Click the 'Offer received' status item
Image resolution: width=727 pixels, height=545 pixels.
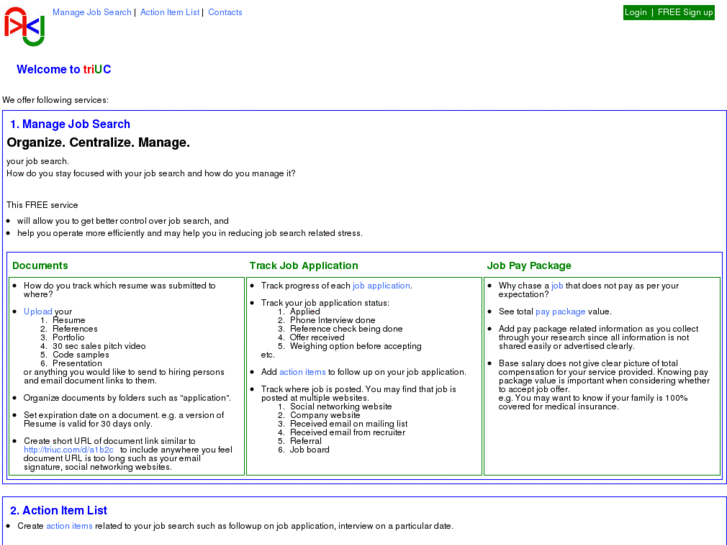click(317, 337)
